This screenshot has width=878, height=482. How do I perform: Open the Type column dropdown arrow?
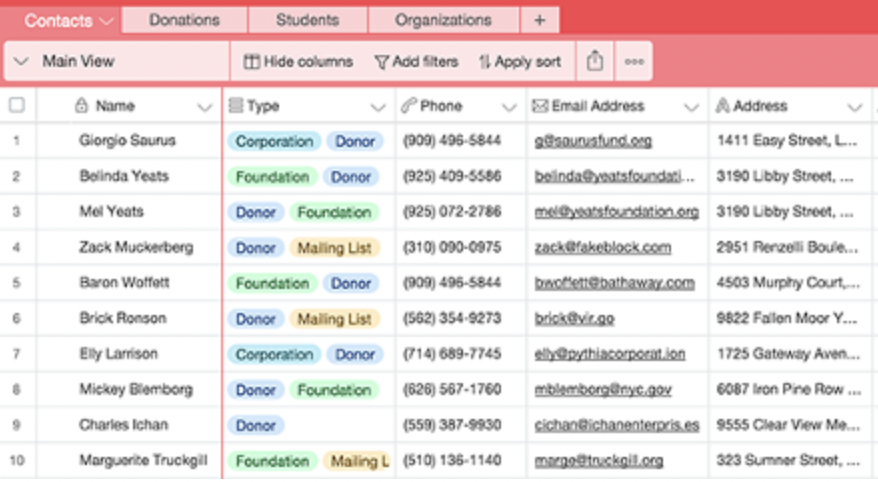coord(378,107)
